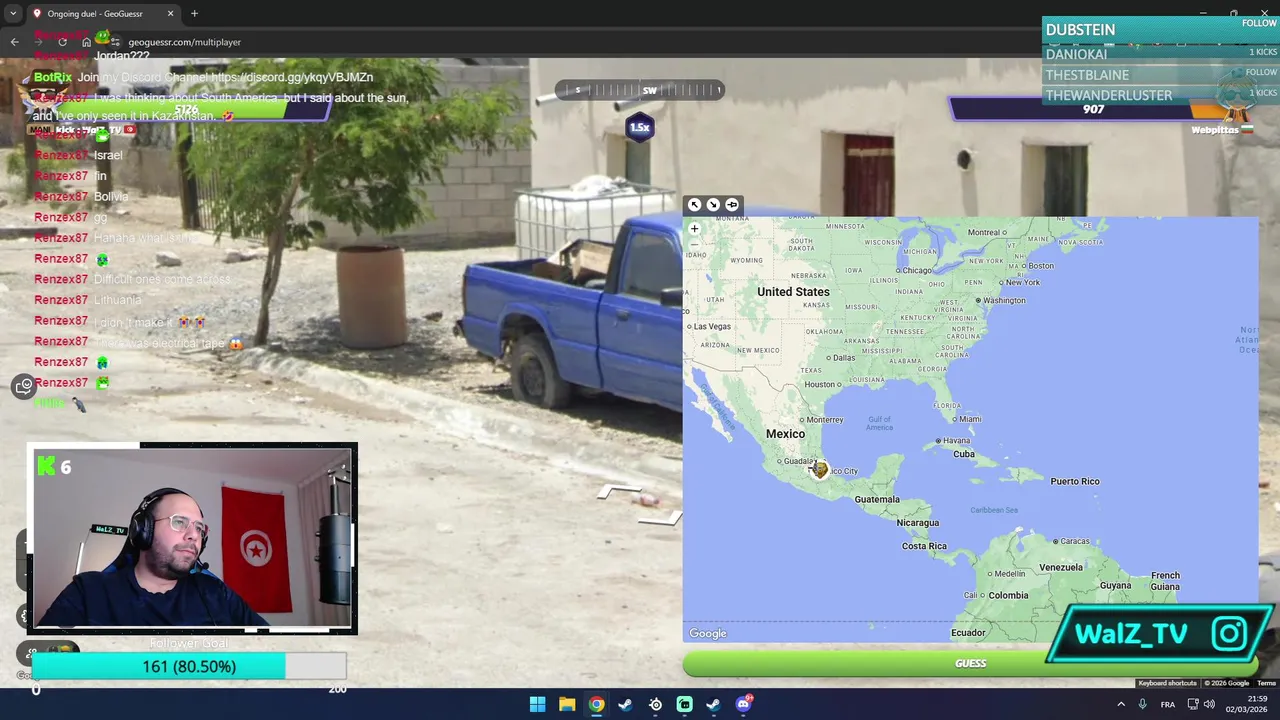
Task: Expand the browser tab search dropdown
Action: [x=12, y=14]
